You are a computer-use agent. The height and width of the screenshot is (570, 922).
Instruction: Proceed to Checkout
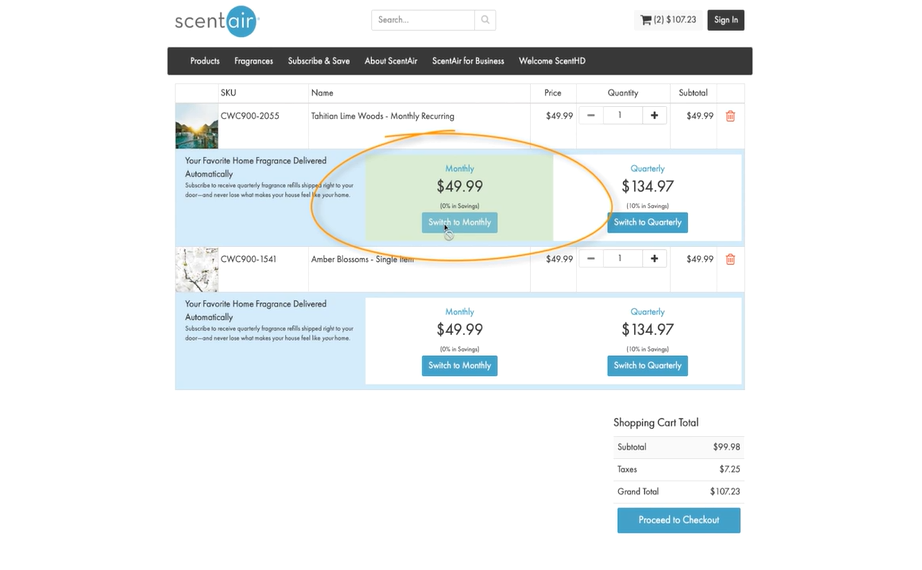[679, 520]
